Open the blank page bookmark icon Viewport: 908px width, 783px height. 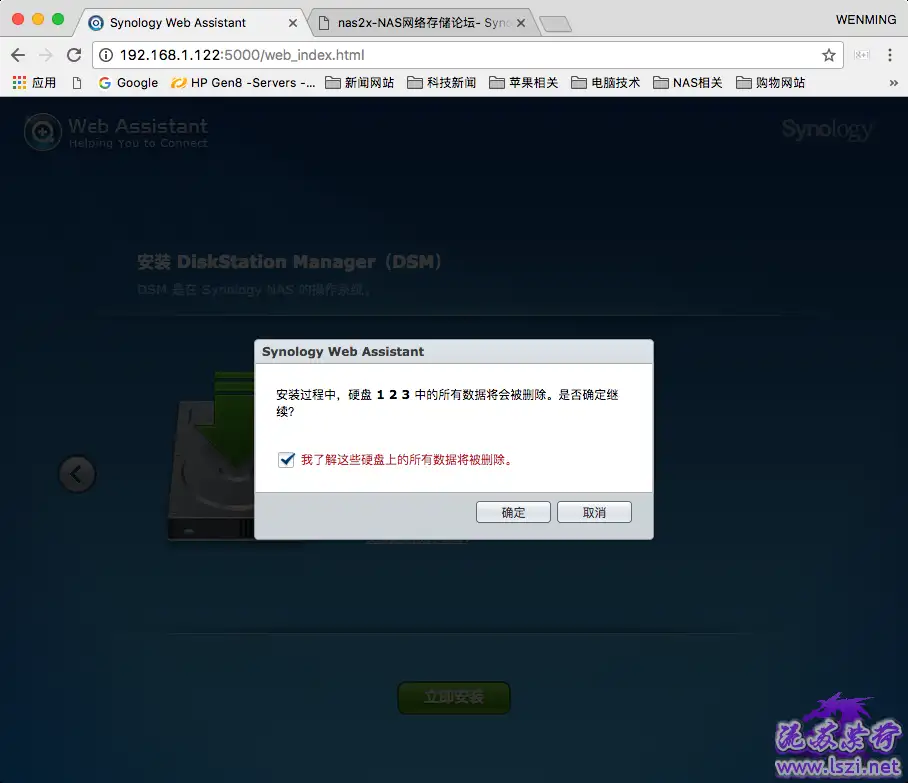click(x=77, y=83)
